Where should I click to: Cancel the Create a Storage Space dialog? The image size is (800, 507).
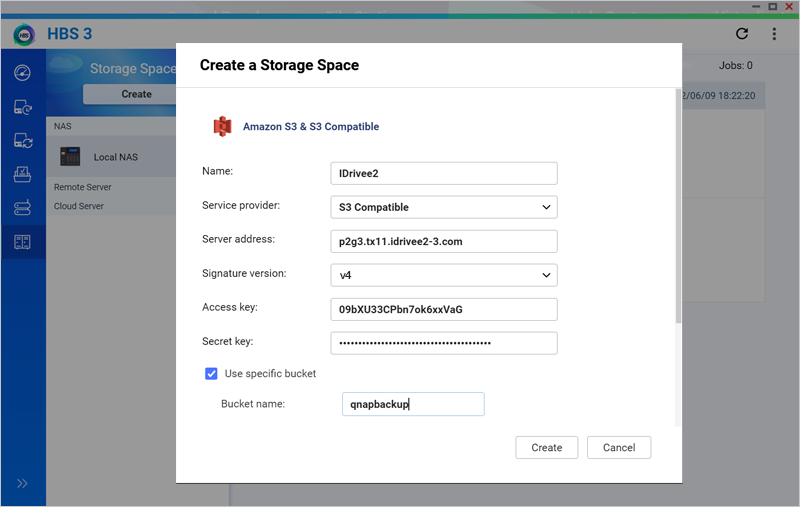click(619, 447)
